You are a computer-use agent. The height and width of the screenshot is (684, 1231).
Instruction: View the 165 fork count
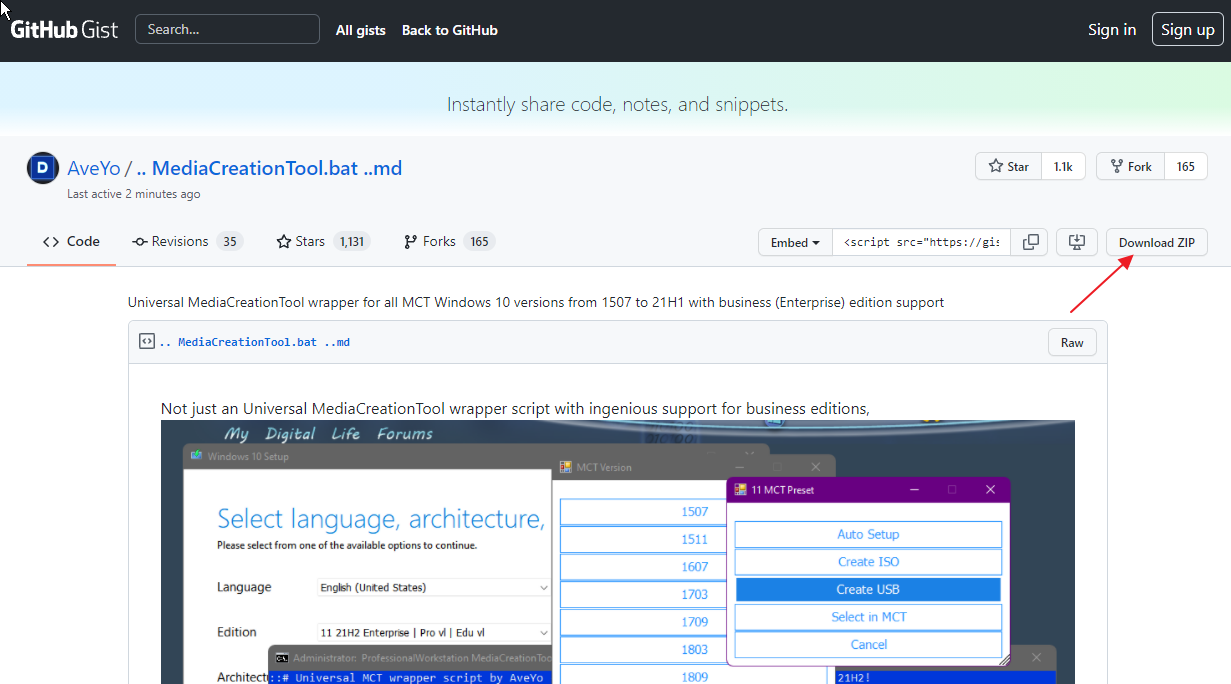(1186, 166)
